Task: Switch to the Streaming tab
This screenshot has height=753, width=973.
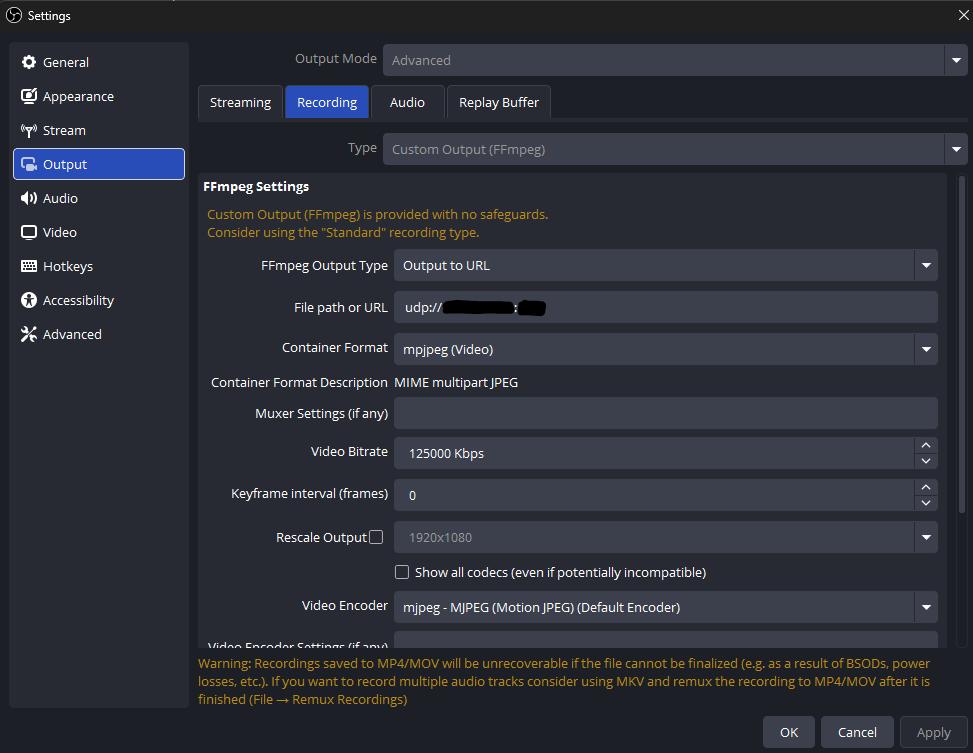Action: 240,102
